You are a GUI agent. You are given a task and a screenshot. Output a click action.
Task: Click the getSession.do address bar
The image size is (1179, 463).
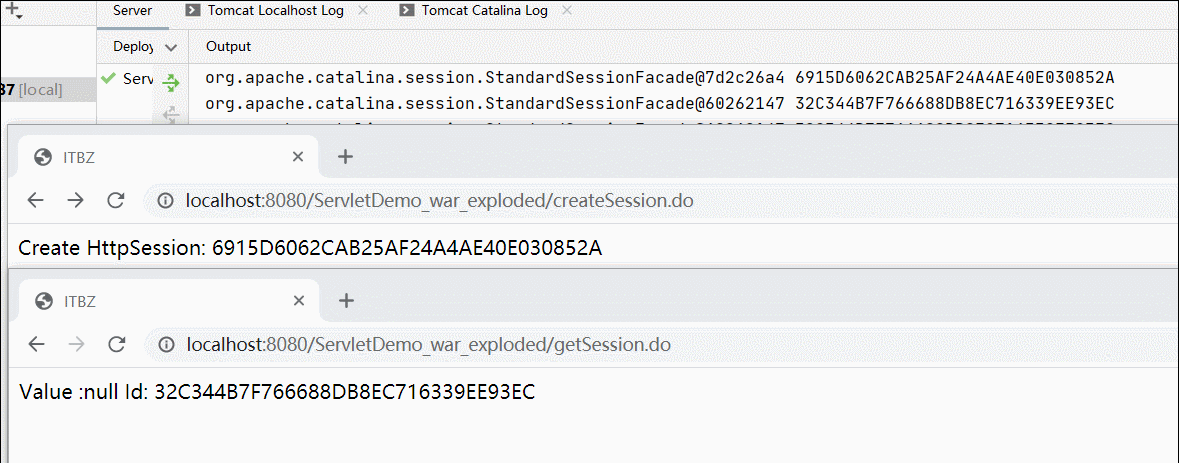coord(662,345)
